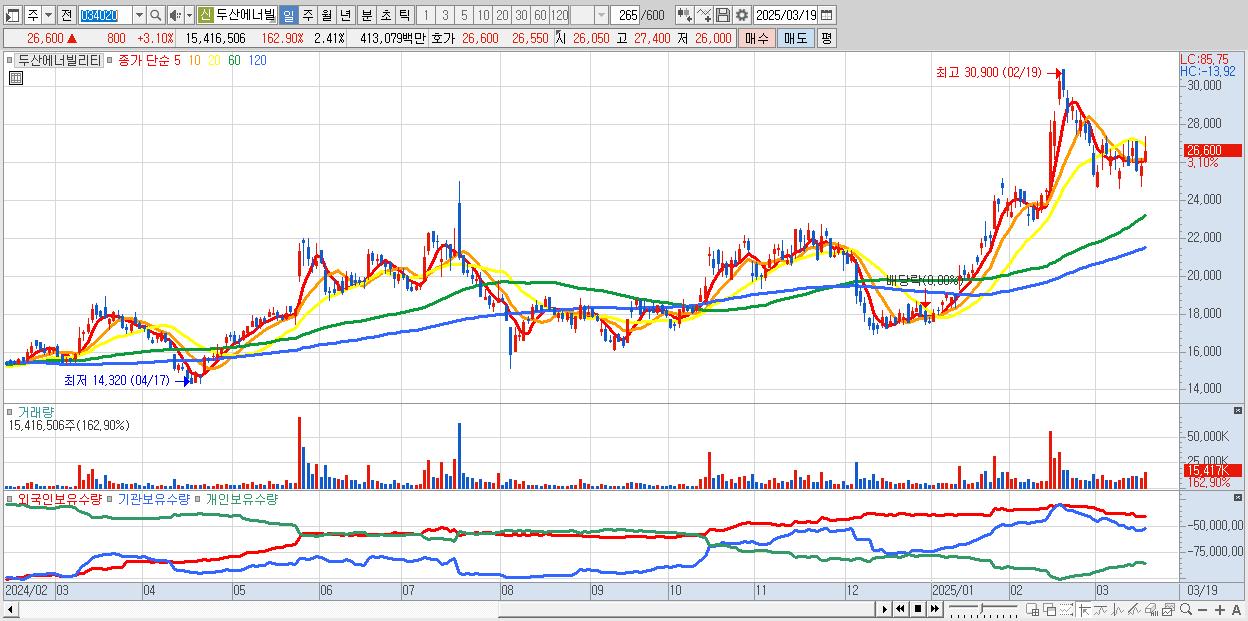Screen dimensions: 1248x621
Task: Click the zoom magnifier icon in bottom toolbar
Action: pyautogui.click(x=1185, y=609)
